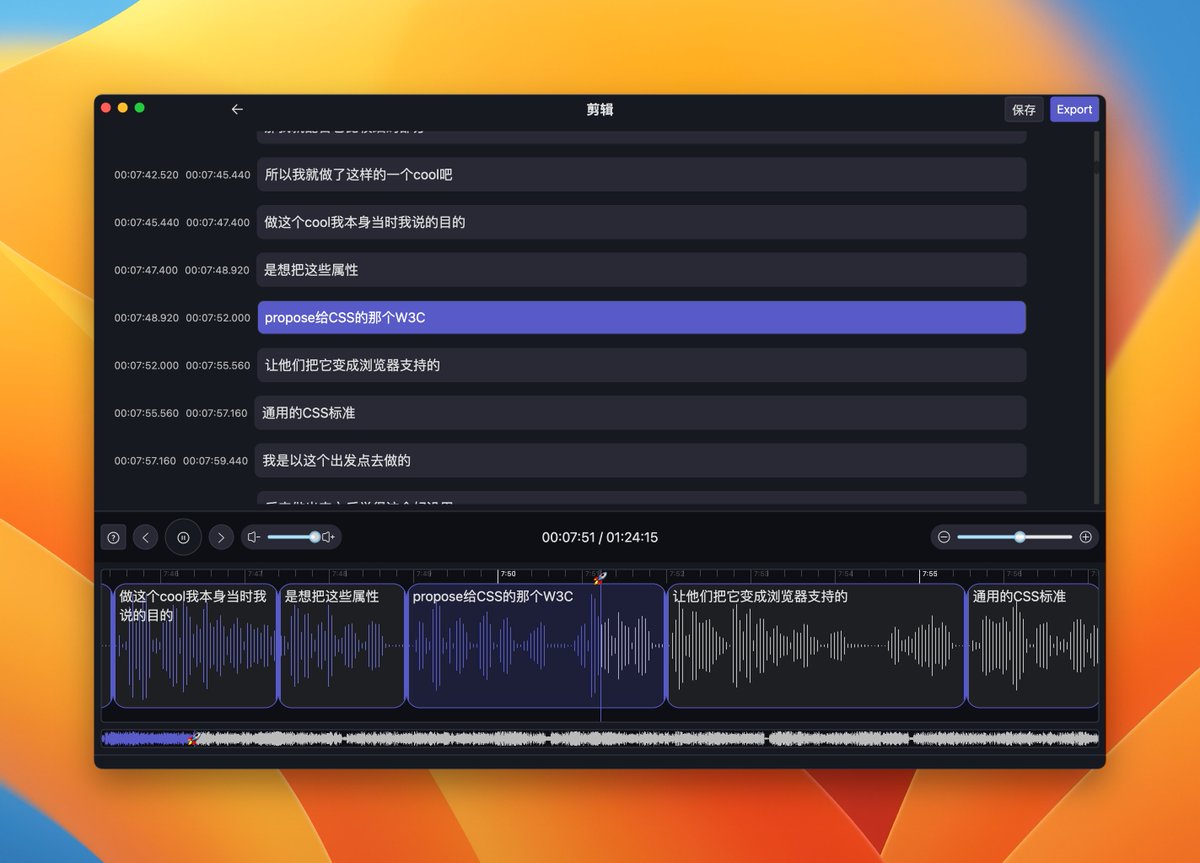1200x863 pixels.
Task: Click the 剪辑 window title
Action: coord(600,110)
